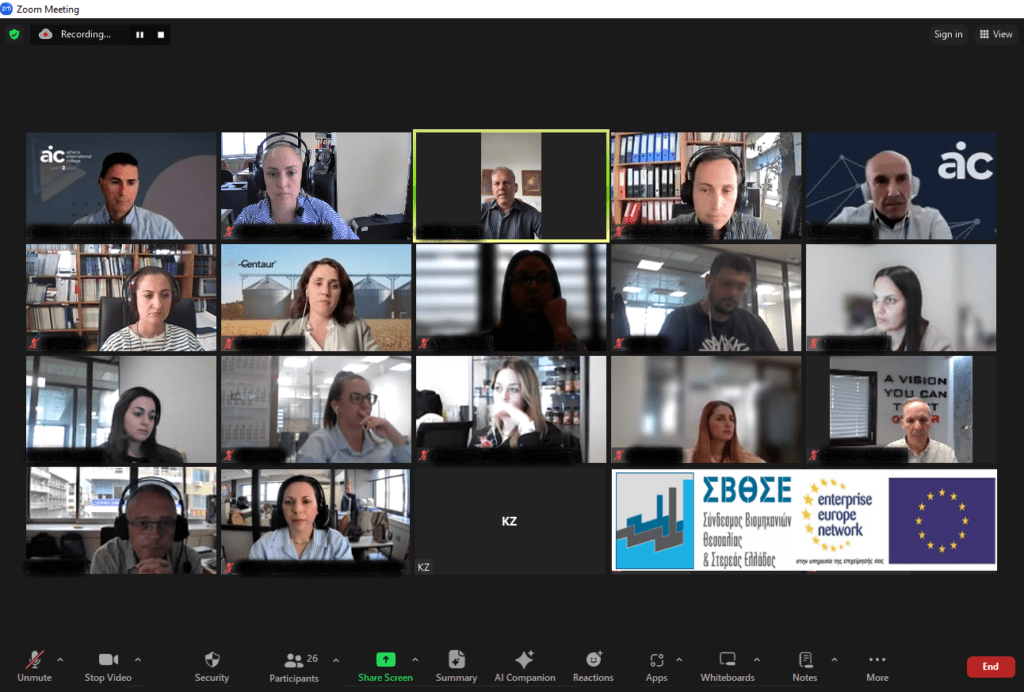Open the Notes tool
Screen dimensions: 1024x692
click(x=805, y=660)
